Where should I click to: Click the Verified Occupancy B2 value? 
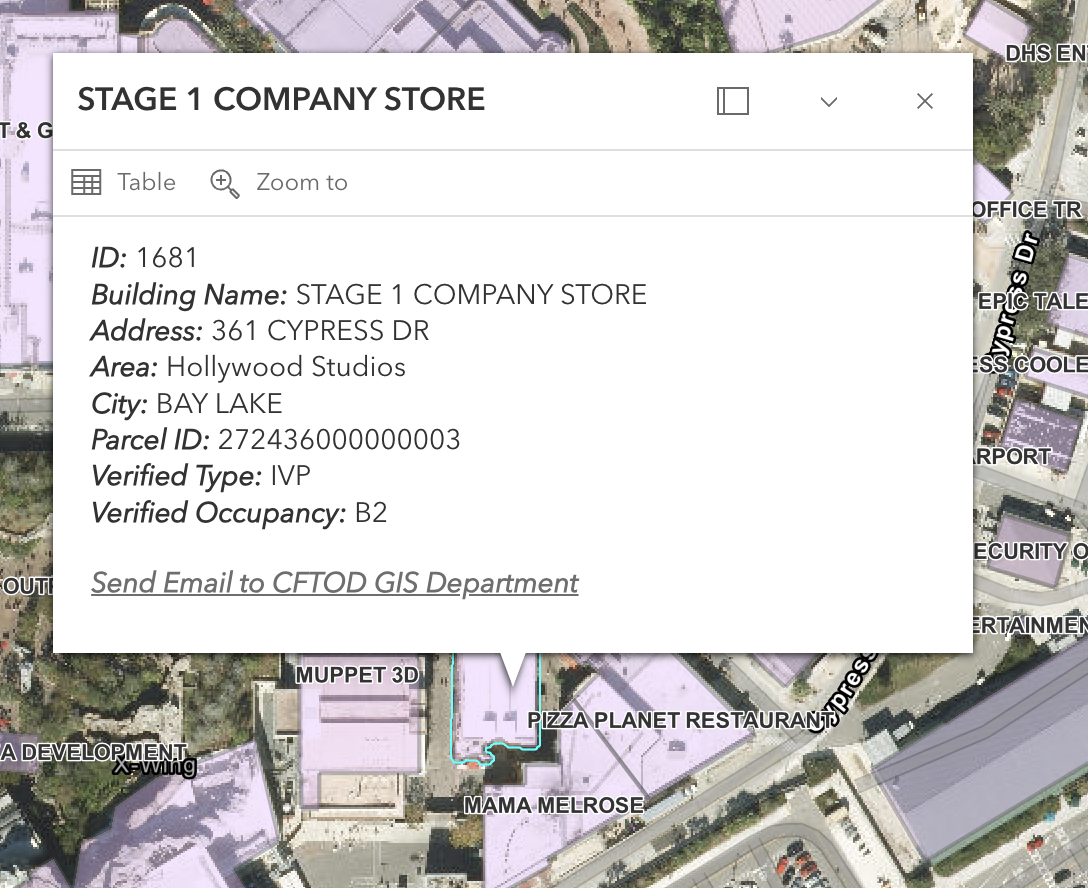tap(371, 513)
